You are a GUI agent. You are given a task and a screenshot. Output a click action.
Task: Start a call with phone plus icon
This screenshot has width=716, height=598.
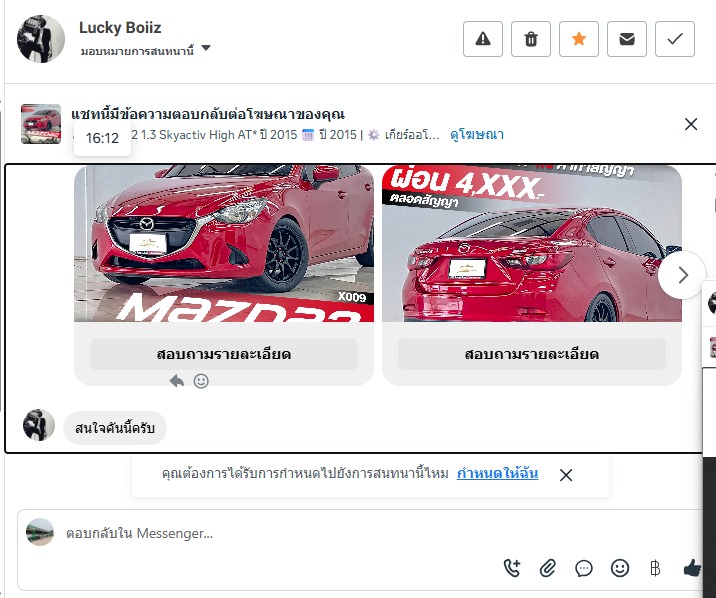tap(512, 568)
